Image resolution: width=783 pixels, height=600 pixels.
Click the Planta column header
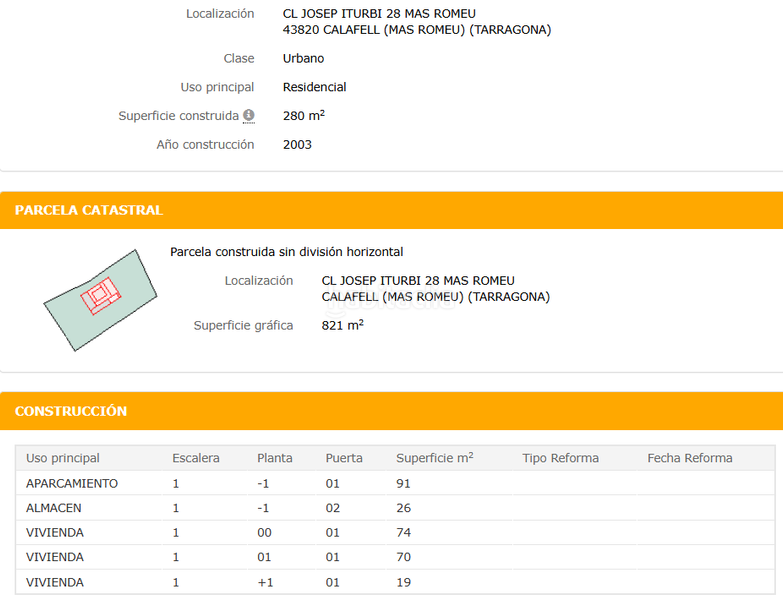[x=275, y=458]
